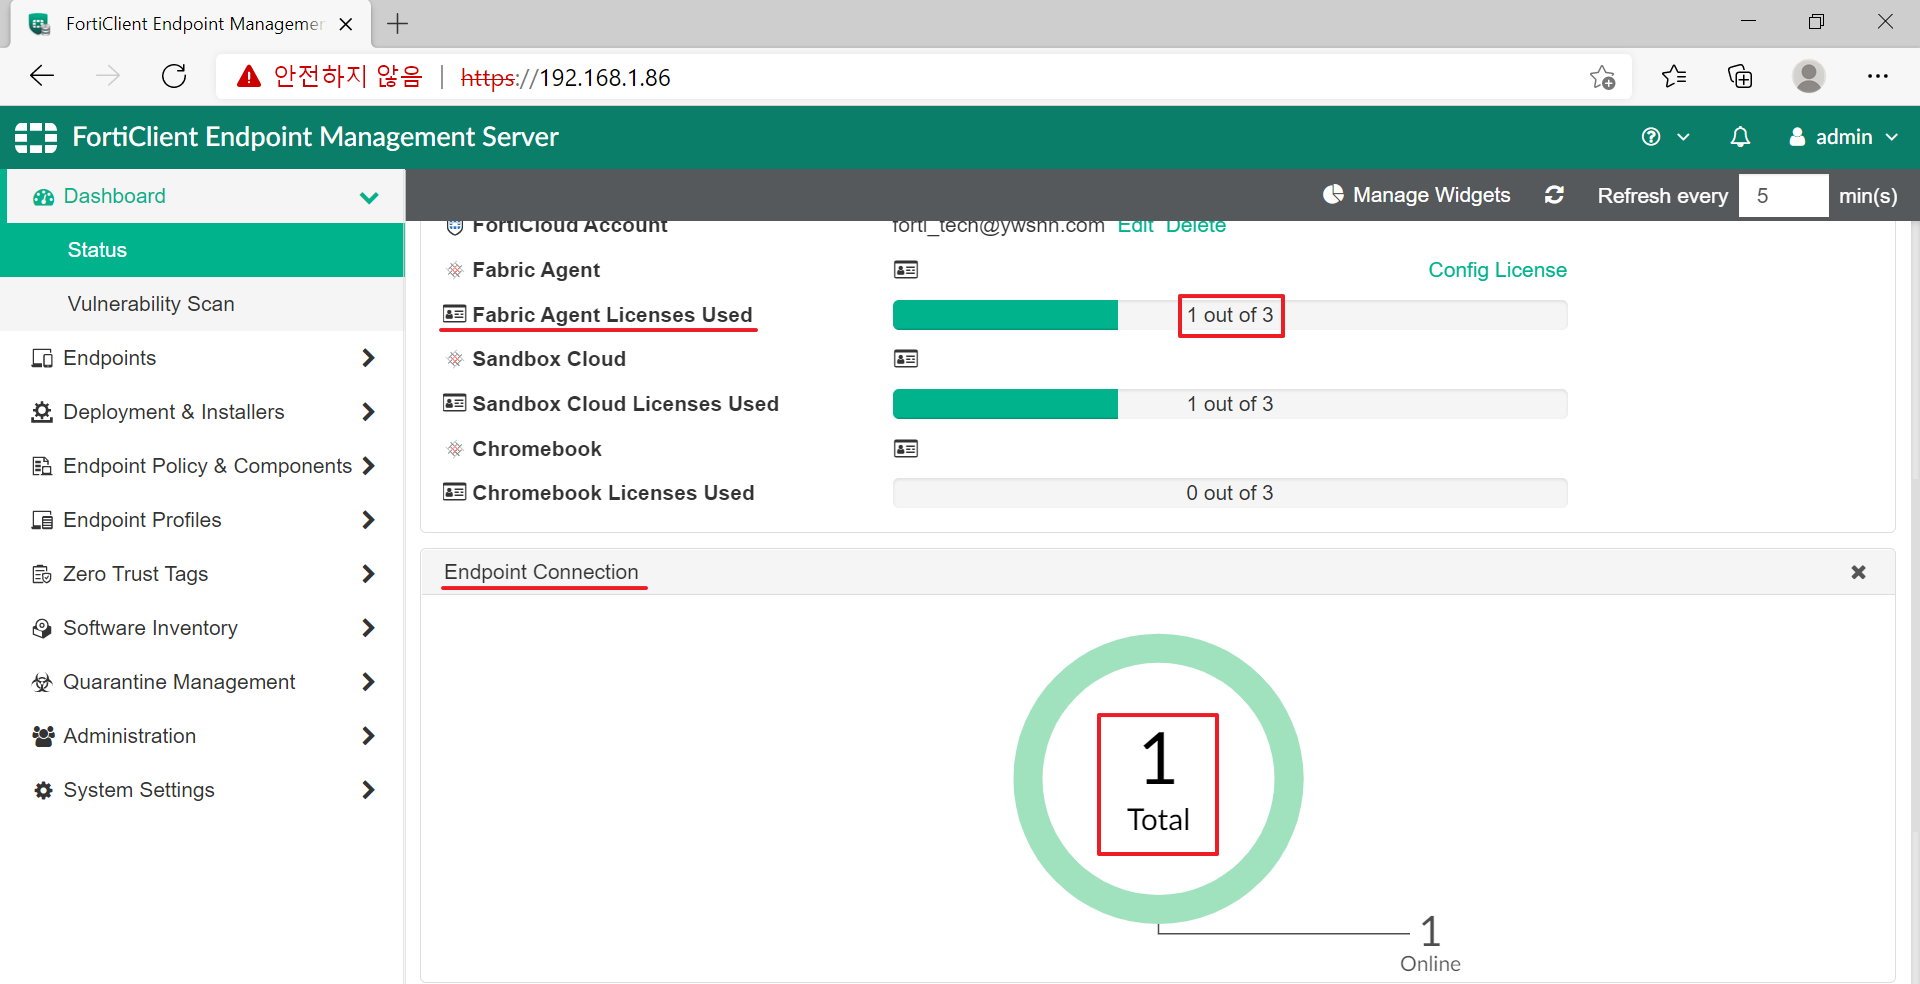Close the FortiClient Endpoint Management tab

click(x=346, y=24)
